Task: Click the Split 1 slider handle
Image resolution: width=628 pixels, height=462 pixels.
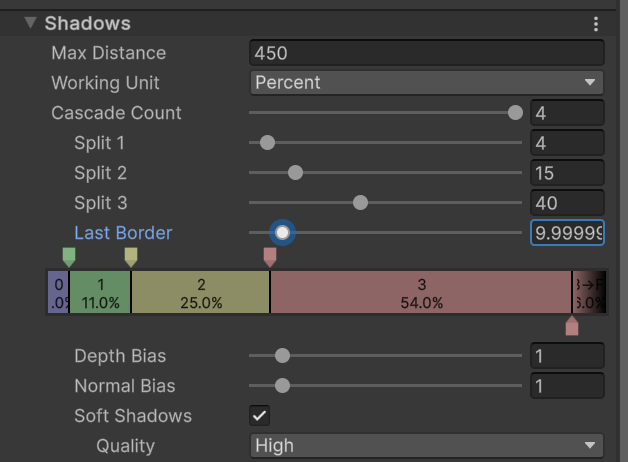Action: click(267, 143)
